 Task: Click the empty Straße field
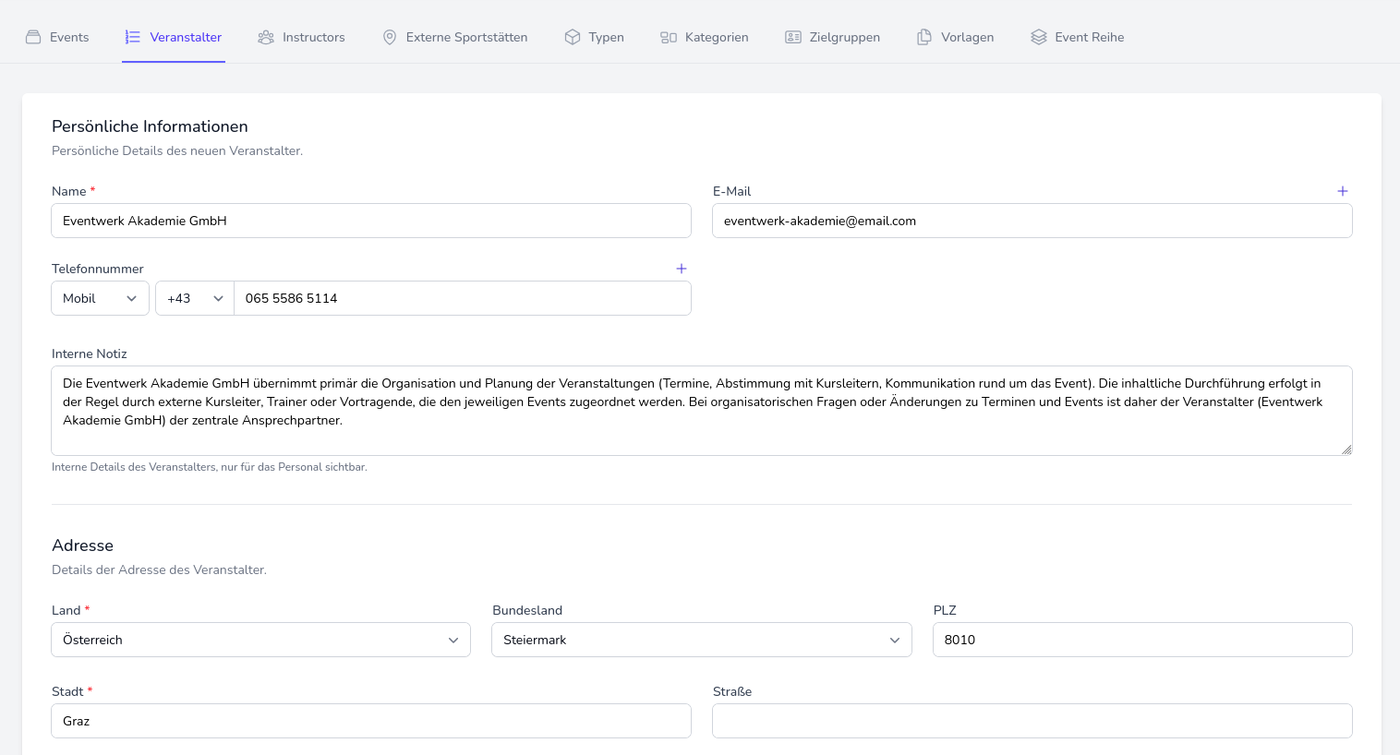point(1032,721)
